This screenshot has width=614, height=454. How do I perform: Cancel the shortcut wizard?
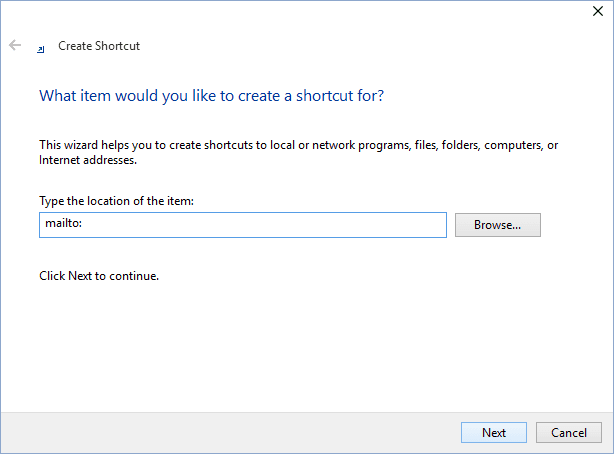point(569,432)
